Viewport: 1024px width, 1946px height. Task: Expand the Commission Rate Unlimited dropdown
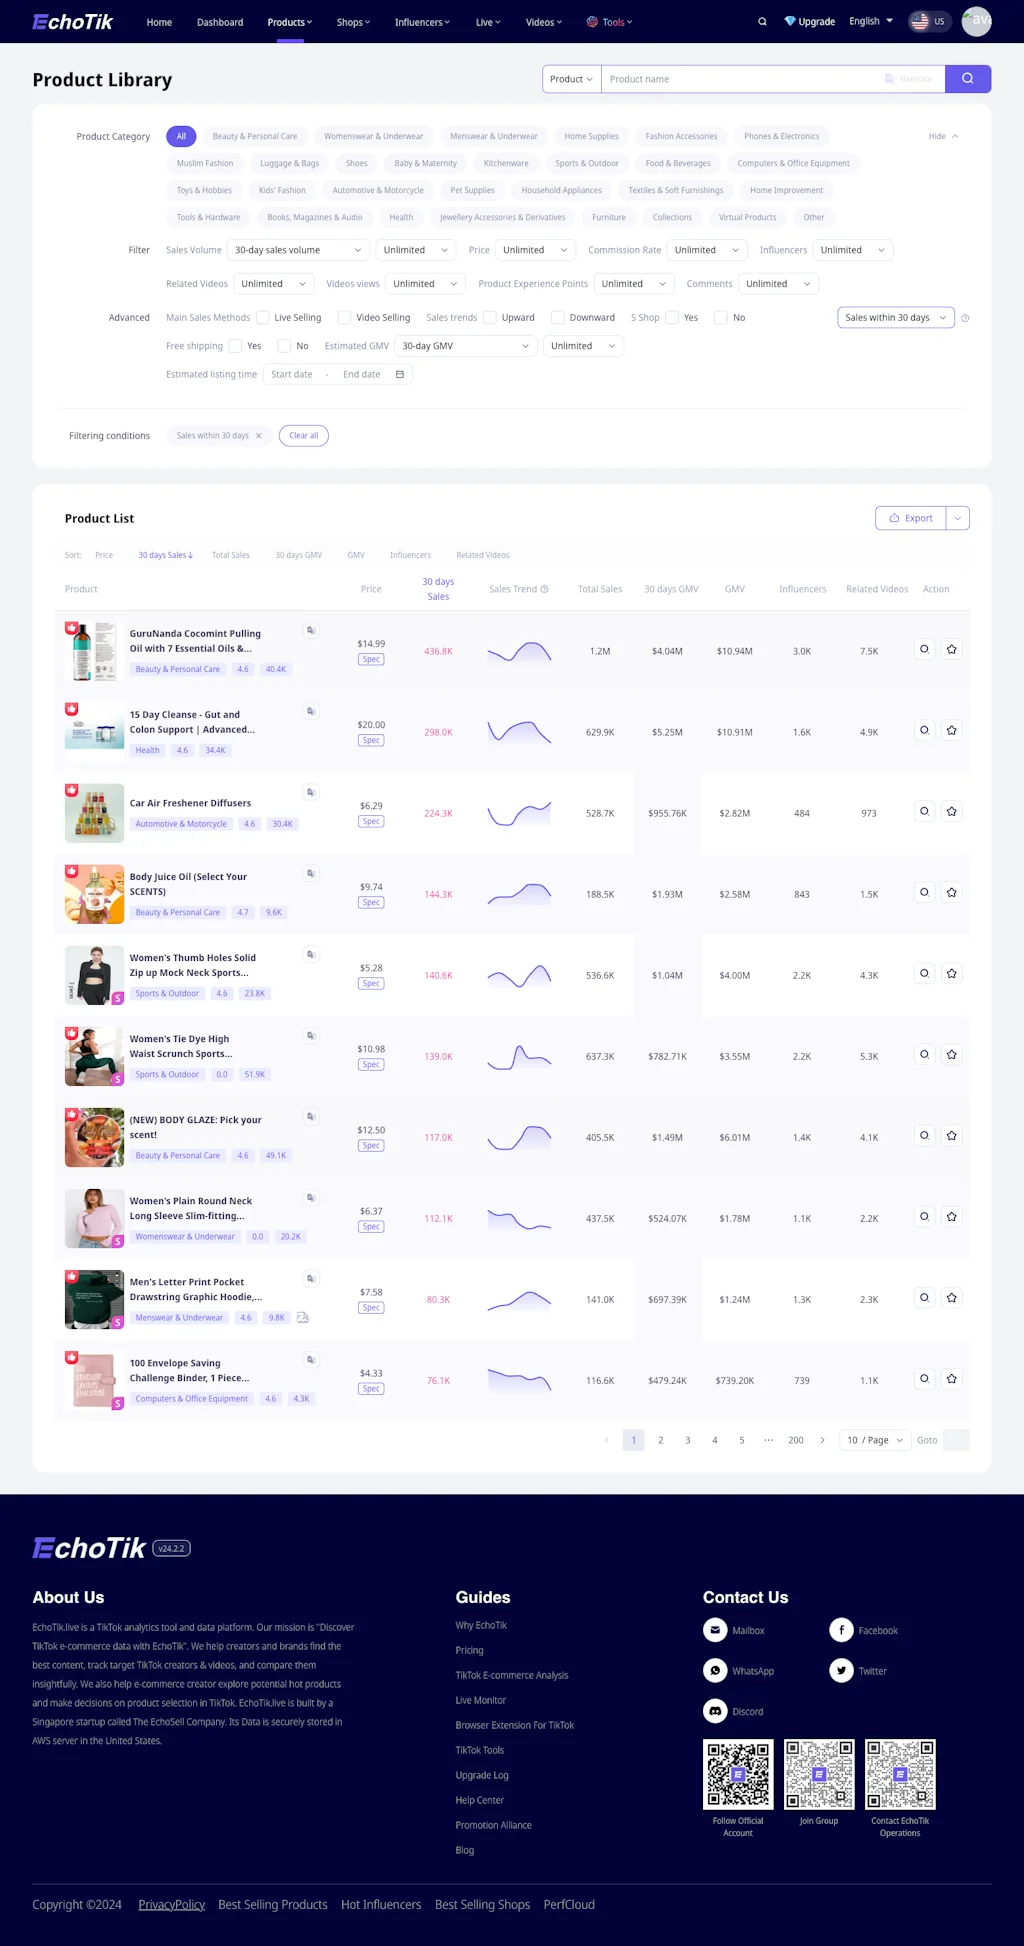tap(706, 250)
